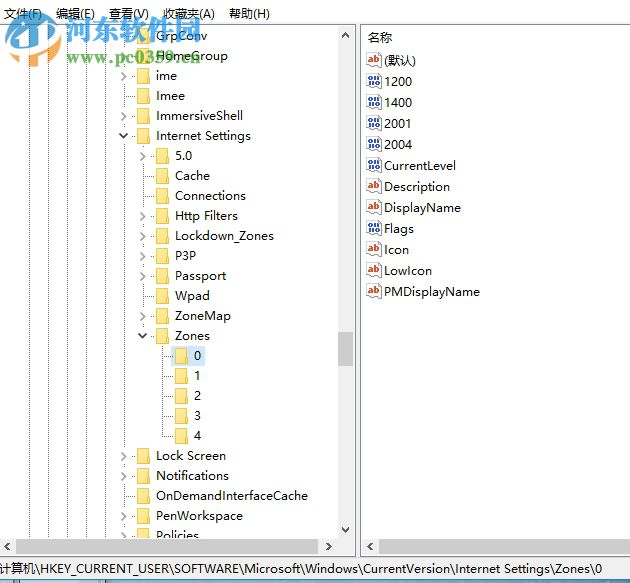Click the folder icon of ZoneMap key

pyautogui.click(x=162, y=316)
